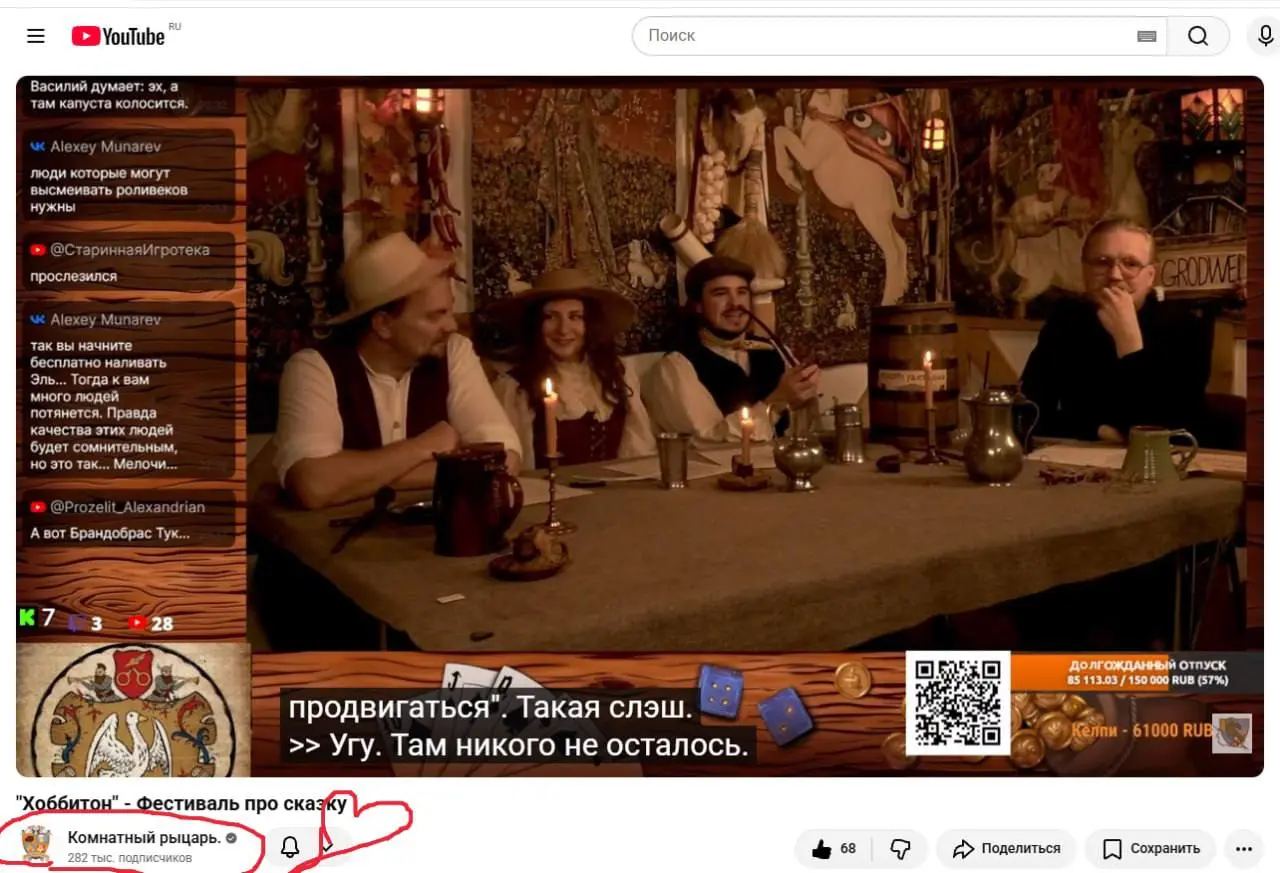Viewport: 1280px width, 873px height.
Task: Open the Комнатный рыцарь channel name link
Action: tap(144, 838)
